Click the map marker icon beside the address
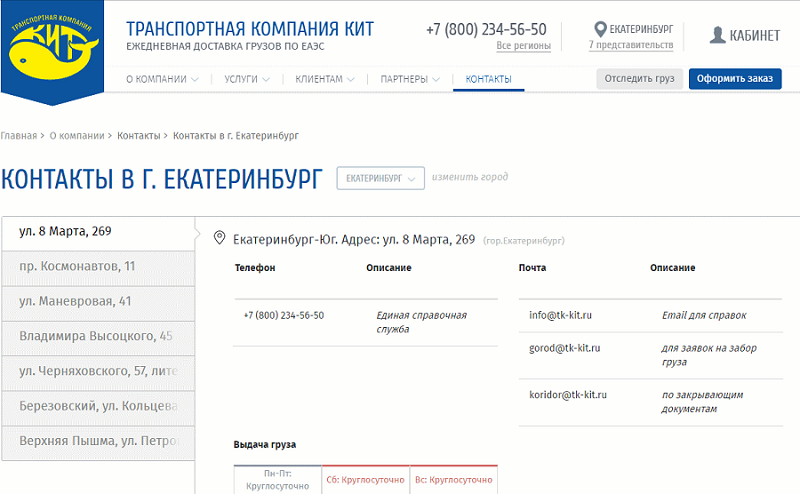Screen dimensions: 800x494 click(219, 238)
